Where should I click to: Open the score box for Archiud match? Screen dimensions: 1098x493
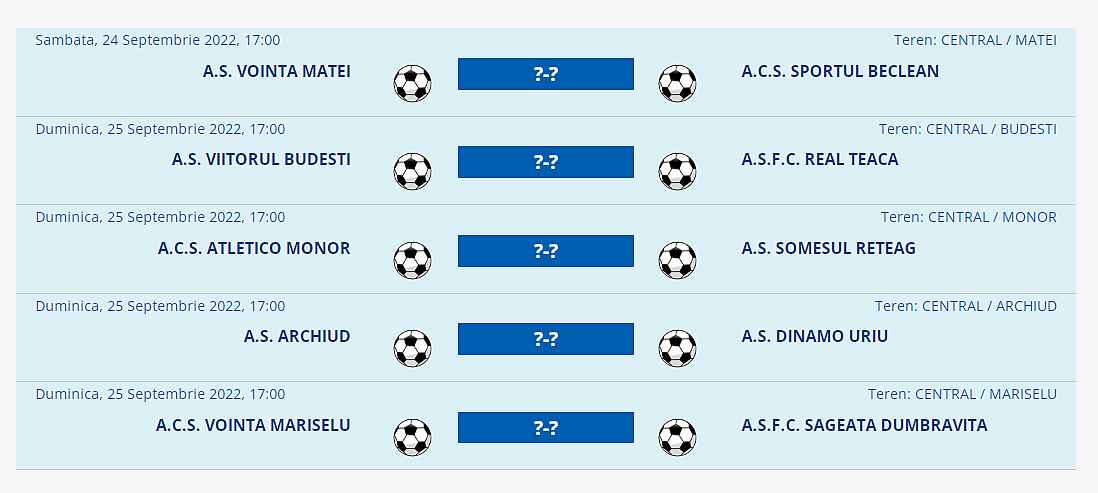click(545, 339)
